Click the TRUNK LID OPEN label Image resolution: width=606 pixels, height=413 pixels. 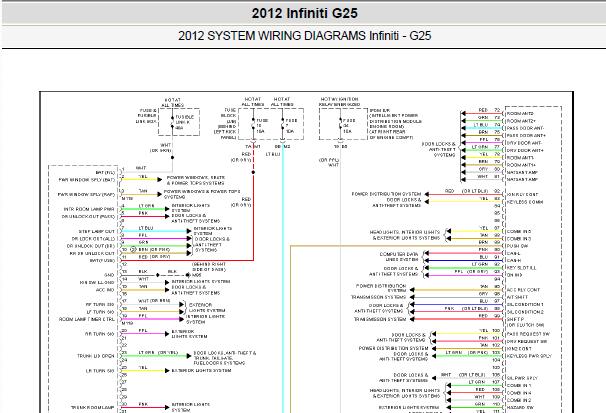[x=96, y=356]
